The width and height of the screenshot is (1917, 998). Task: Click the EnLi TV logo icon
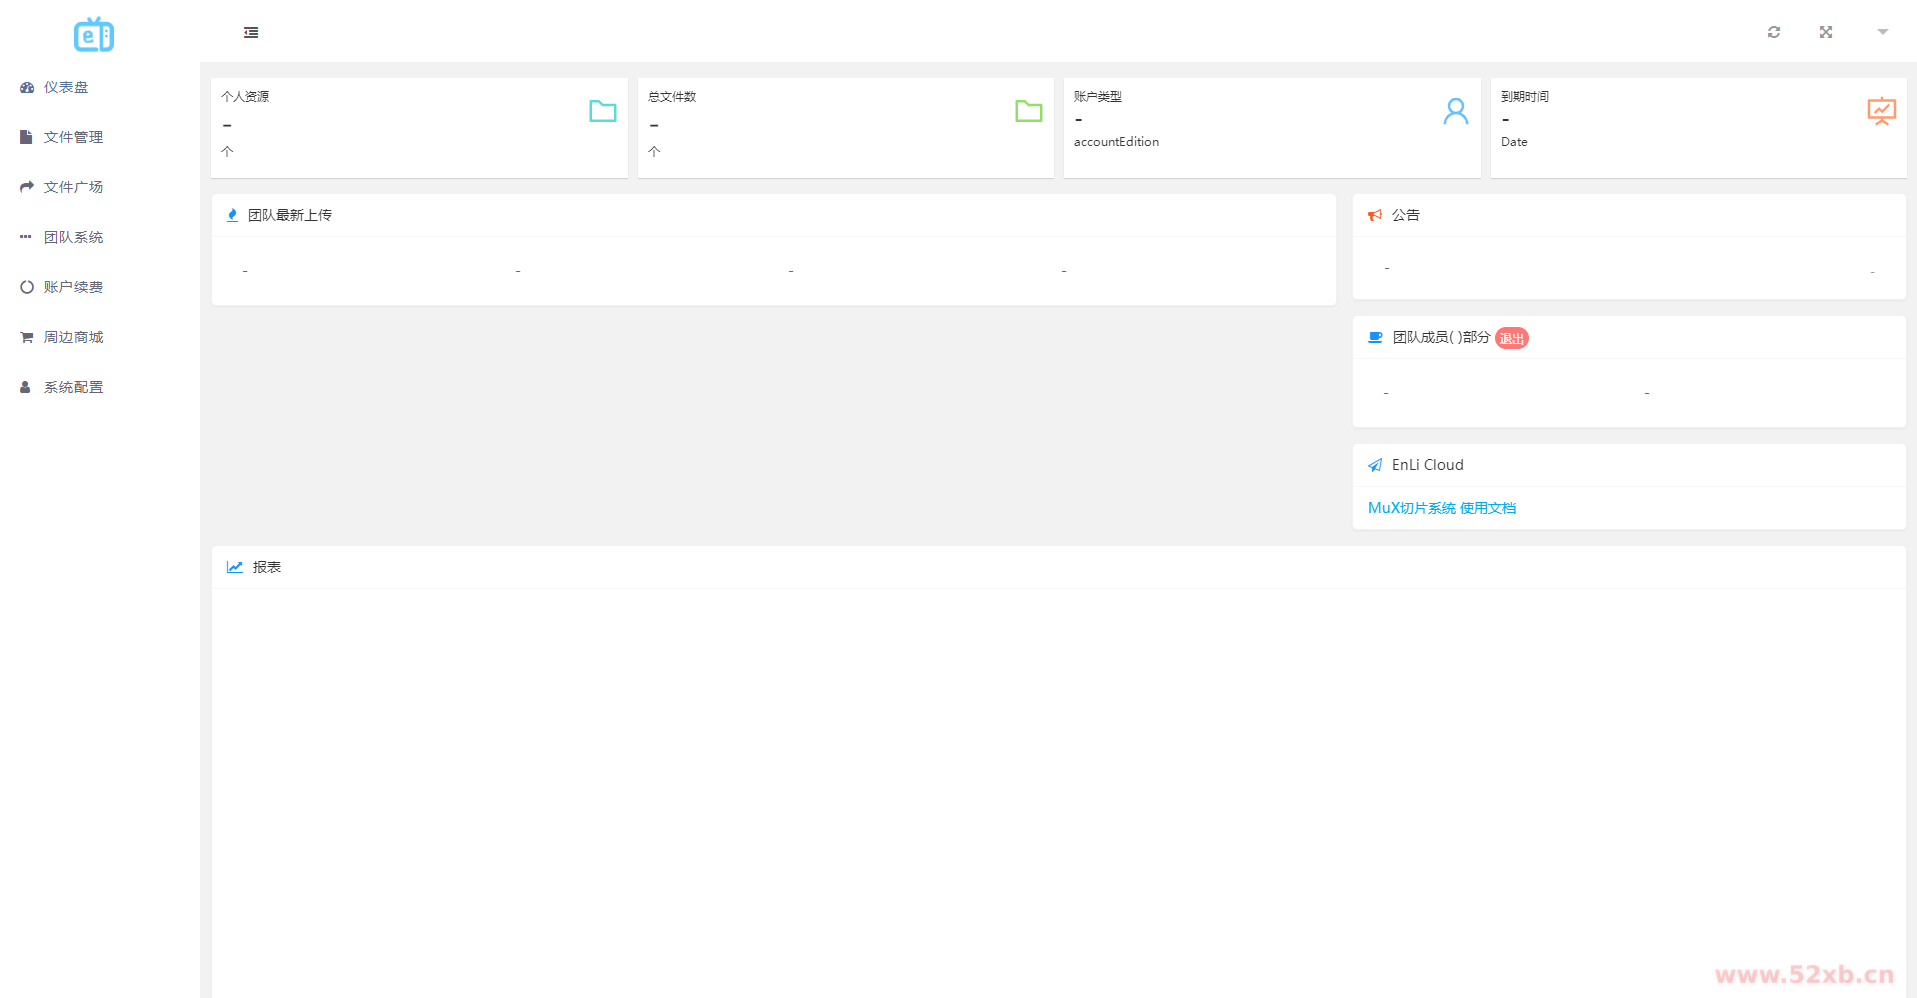tap(94, 35)
